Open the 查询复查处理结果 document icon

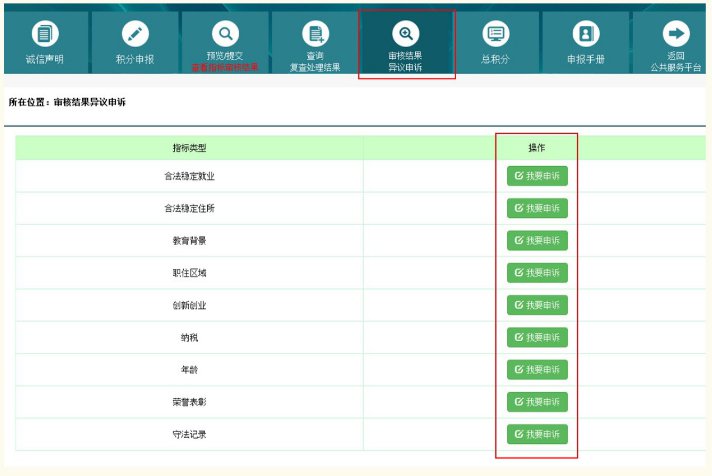pyautogui.click(x=316, y=34)
